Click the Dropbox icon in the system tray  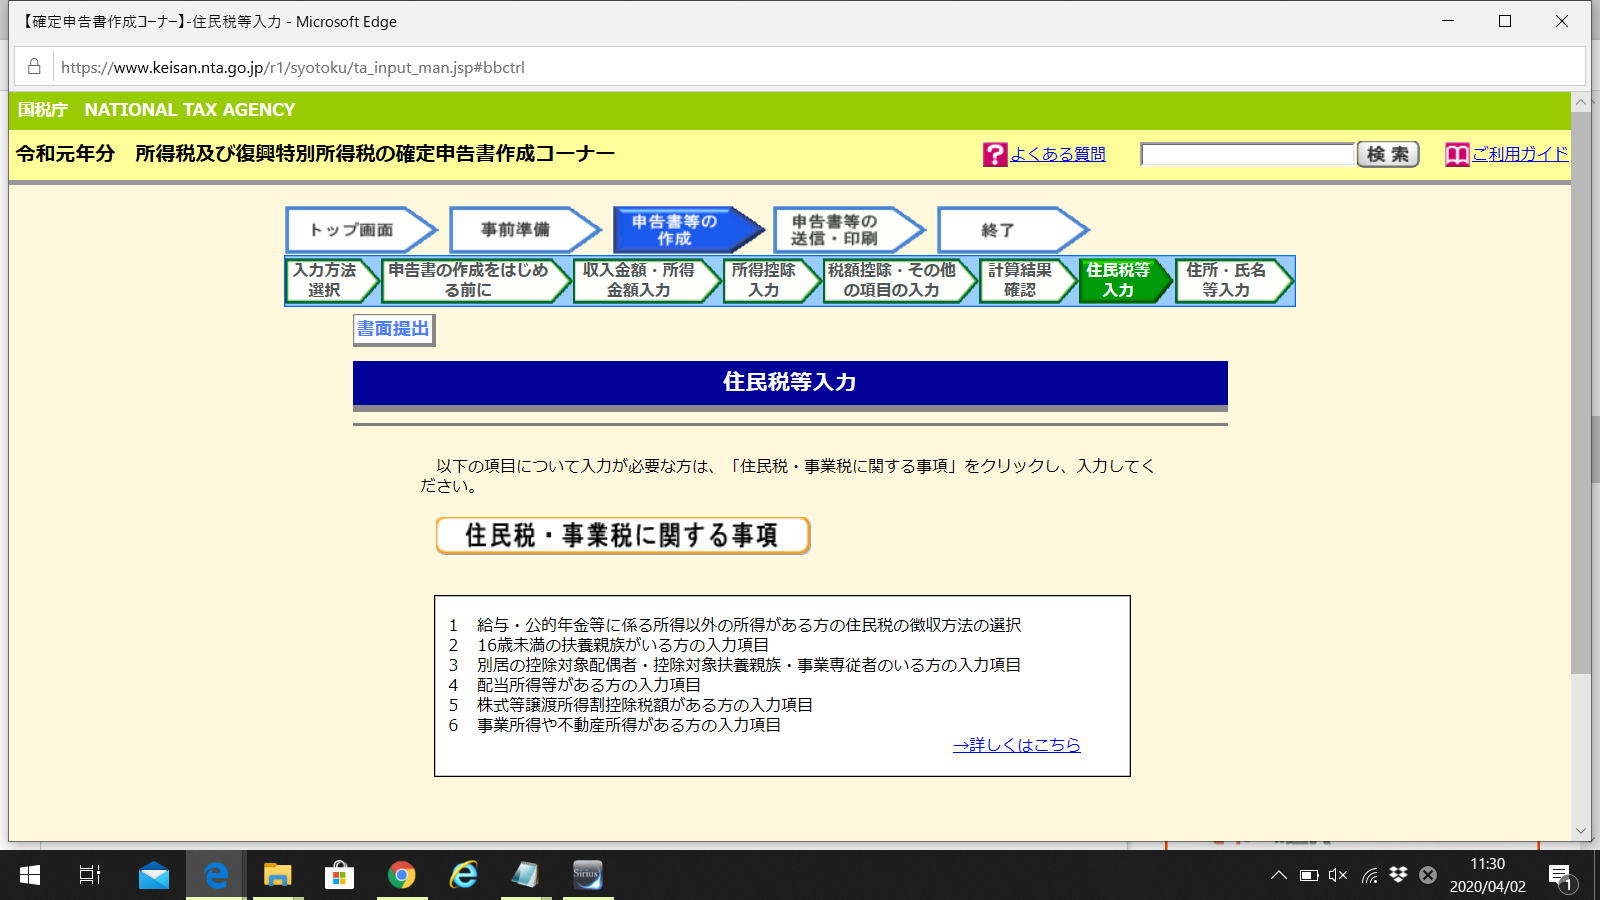[1396, 874]
